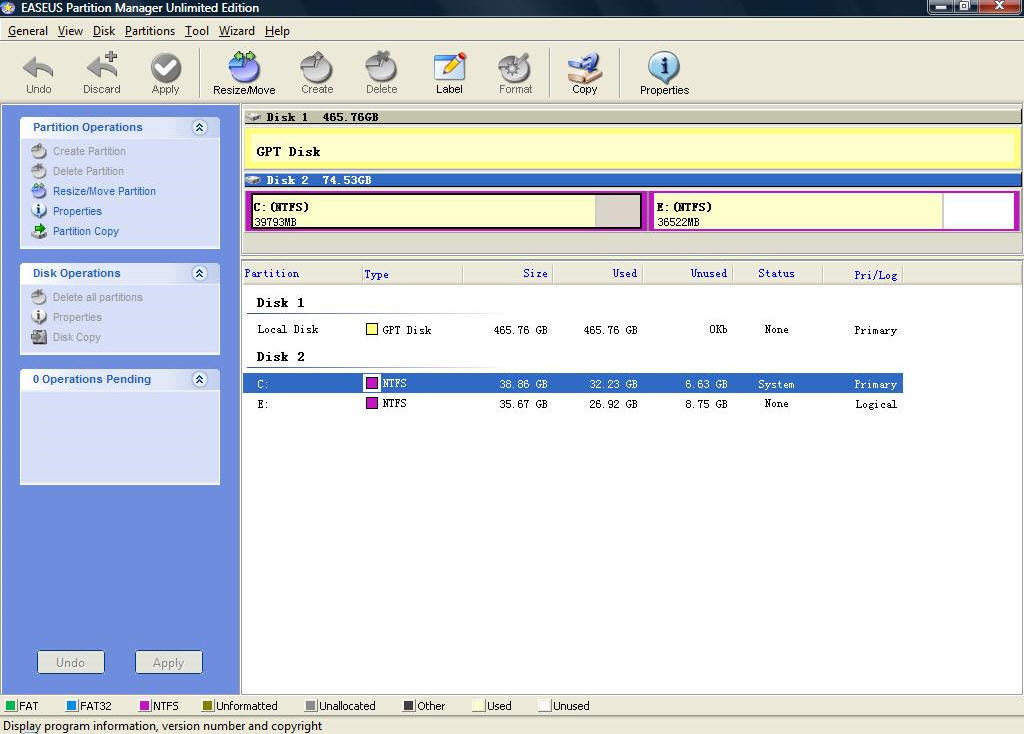1024x734 pixels.
Task: Click Create Partition icon in sidebar
Action: (x=39, y=151)
